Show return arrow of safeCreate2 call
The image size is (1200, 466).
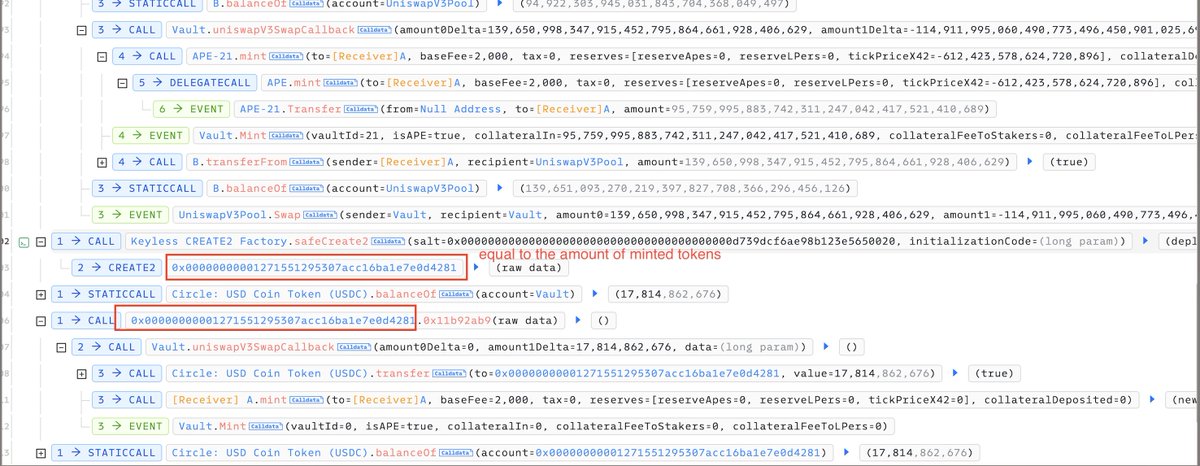1146,241
